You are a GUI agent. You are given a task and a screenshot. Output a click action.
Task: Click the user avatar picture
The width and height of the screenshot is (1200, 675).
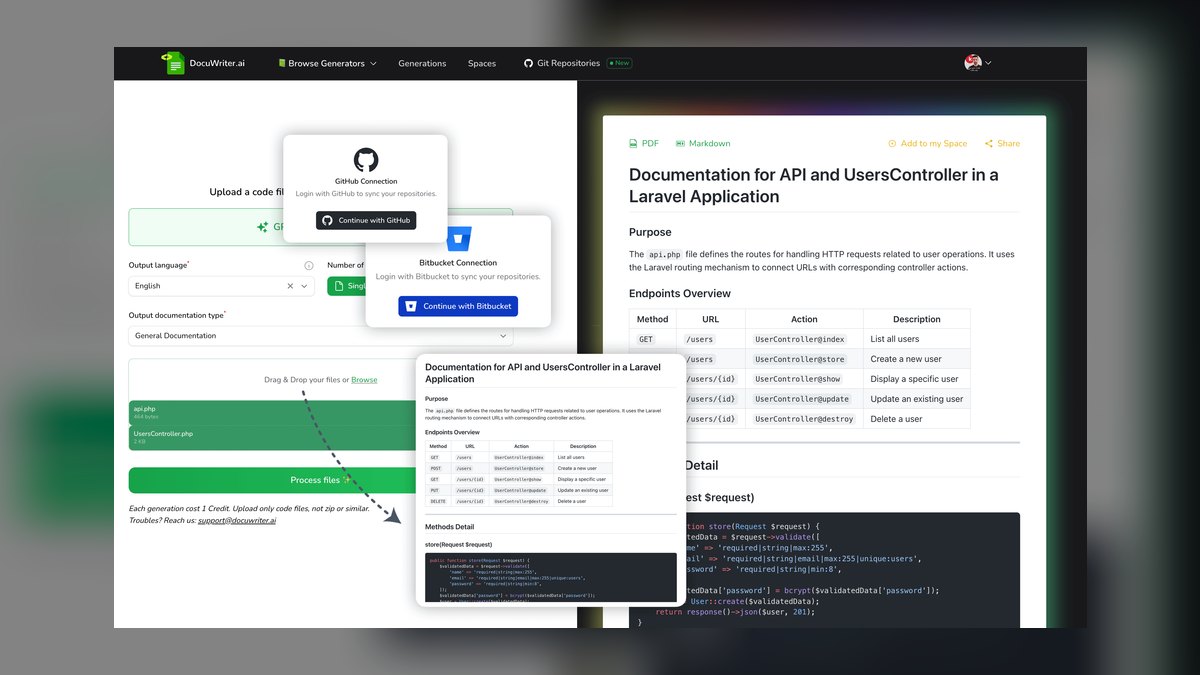pyautogui.click(x=973, y=63)
